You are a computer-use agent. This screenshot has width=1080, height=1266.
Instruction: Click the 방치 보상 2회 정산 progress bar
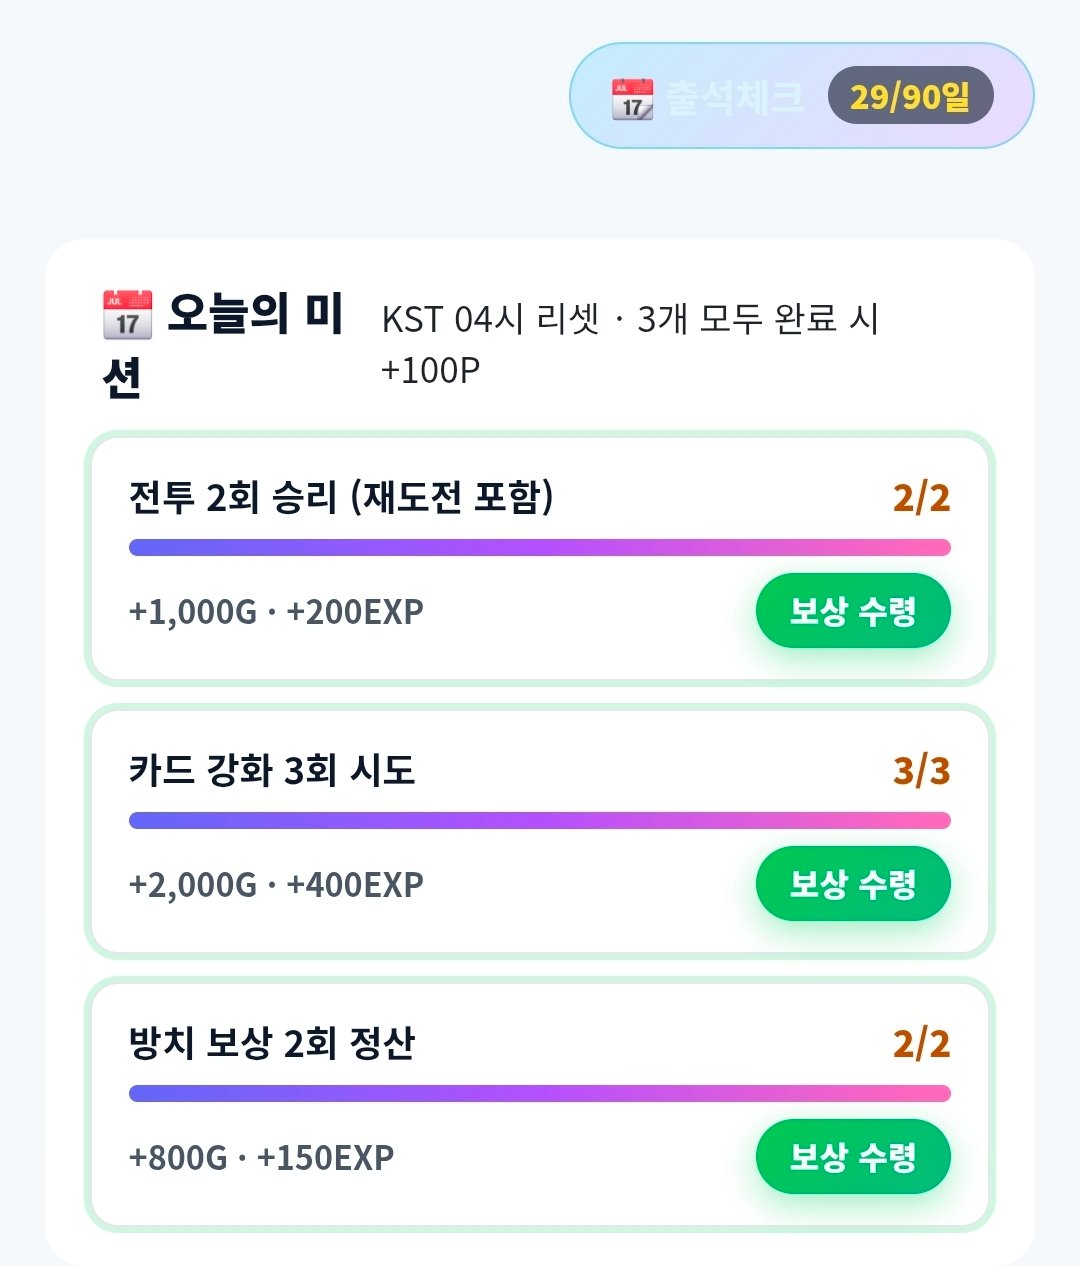[540, 1093]
